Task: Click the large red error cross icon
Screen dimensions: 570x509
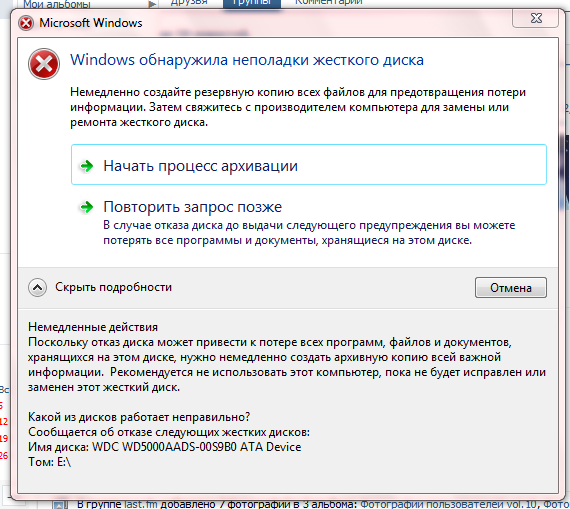Action: coord(44,64)
